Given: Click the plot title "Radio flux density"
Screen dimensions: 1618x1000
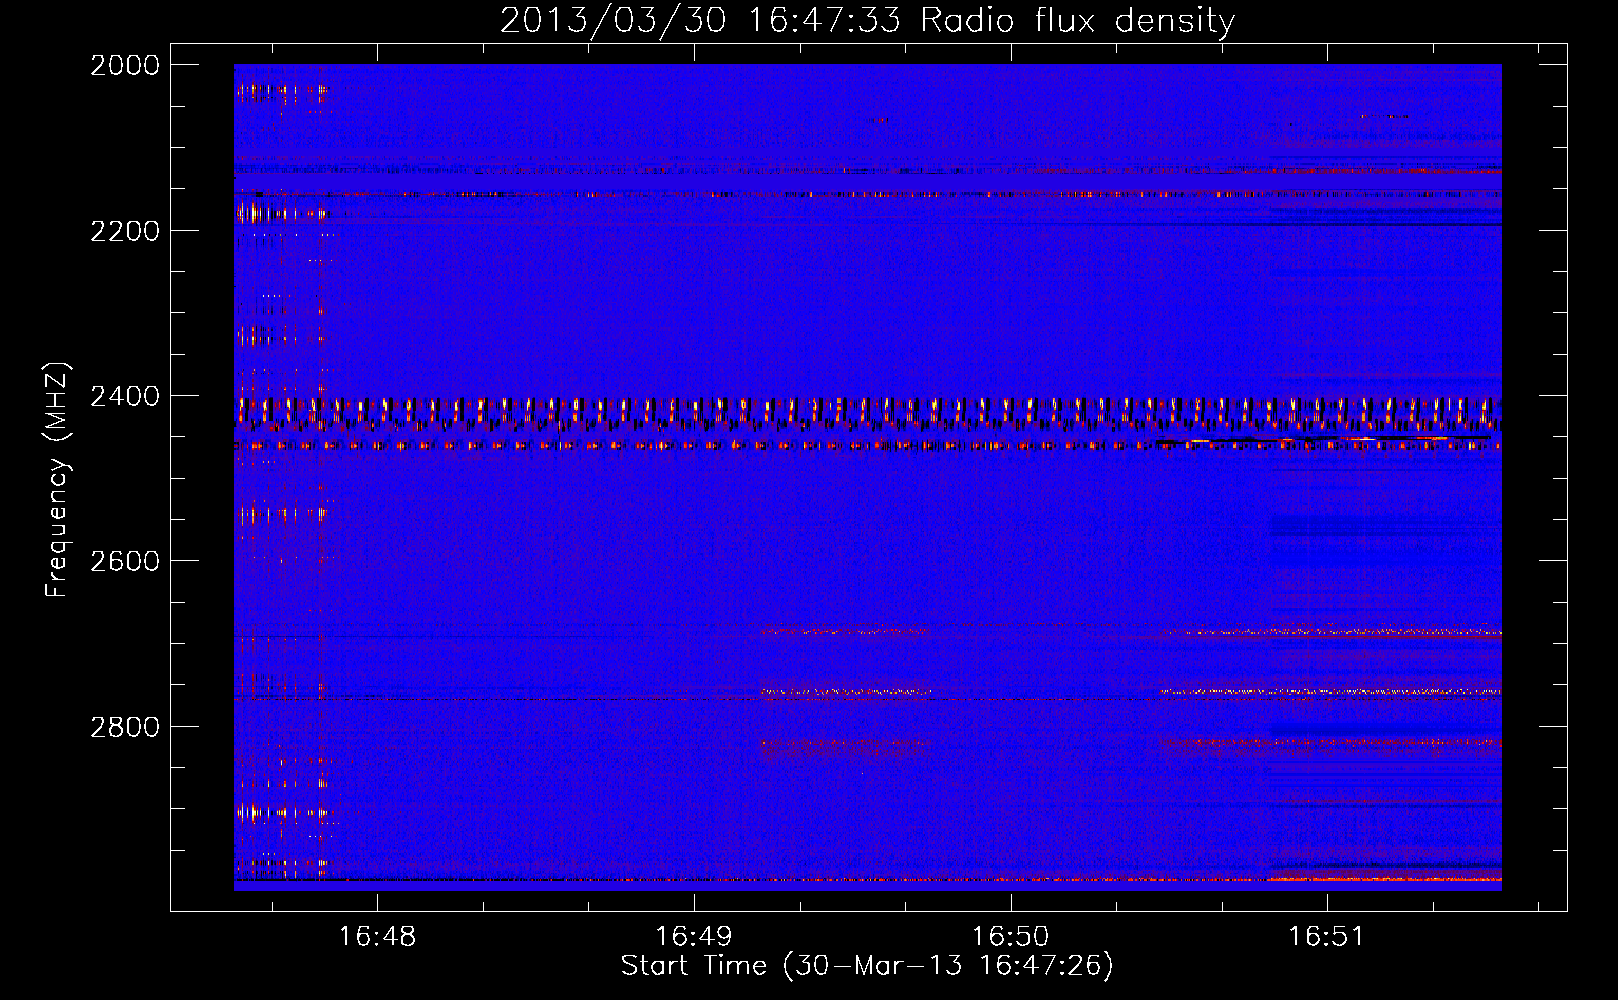Looking at the screenshot, I should (x=1078, y=20).
